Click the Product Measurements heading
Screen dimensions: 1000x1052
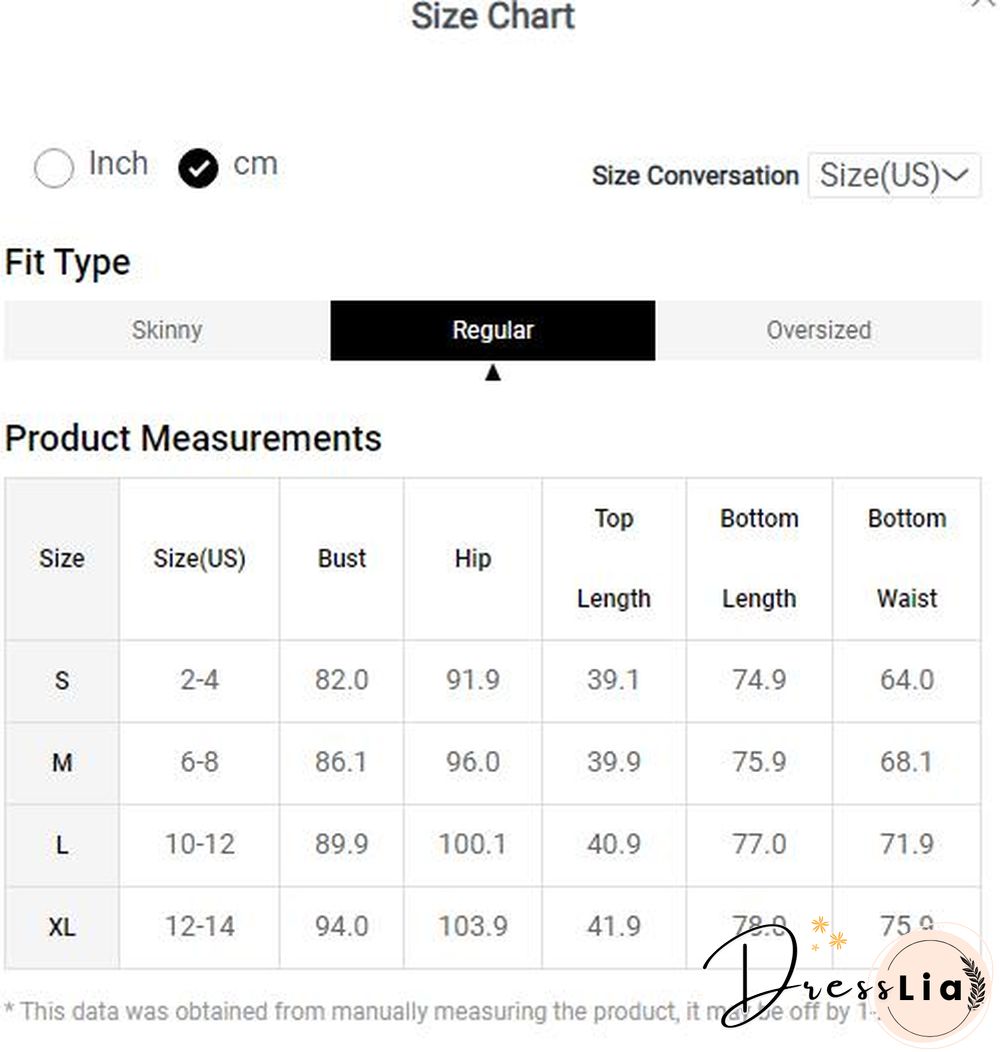193,438
